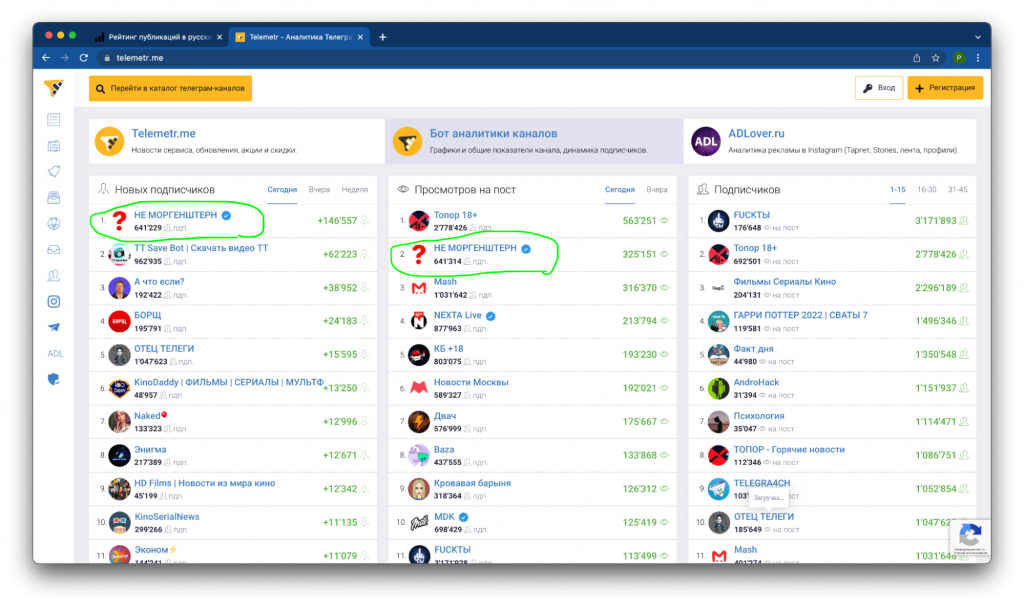1024x607 pixels.
Task: Expand the tab search chevron in Chrome
Action: (977, 37)
